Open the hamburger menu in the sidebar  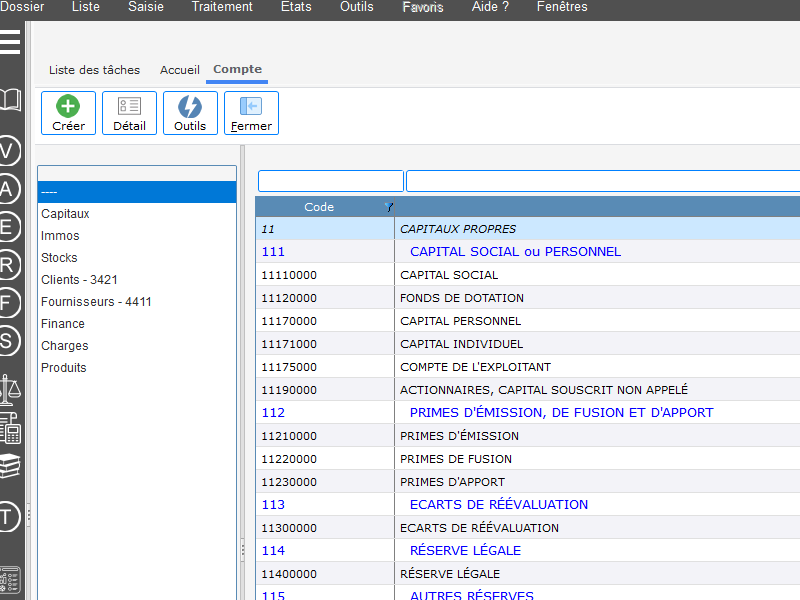point(9,43)
